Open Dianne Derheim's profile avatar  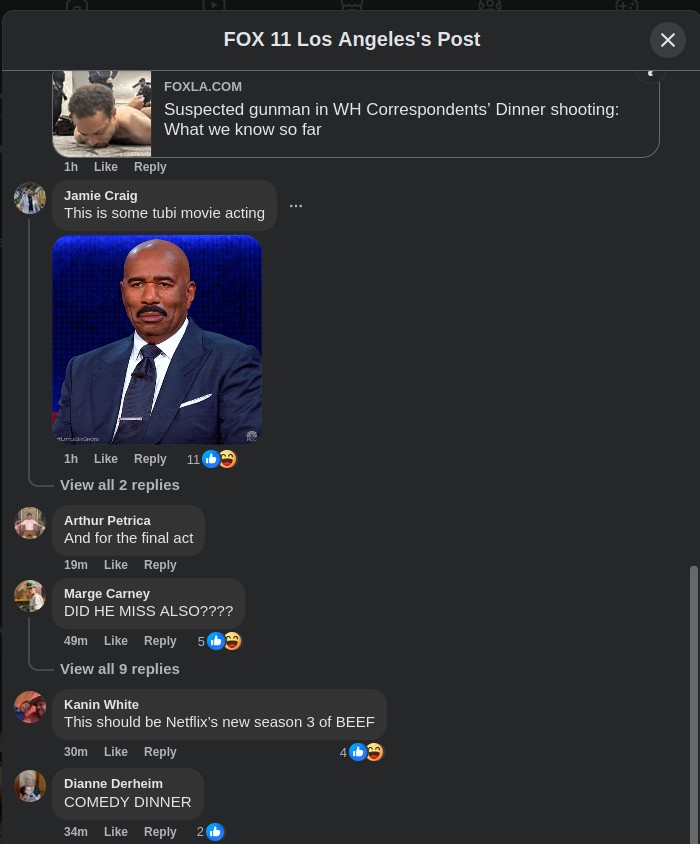(x=30, y=786)
